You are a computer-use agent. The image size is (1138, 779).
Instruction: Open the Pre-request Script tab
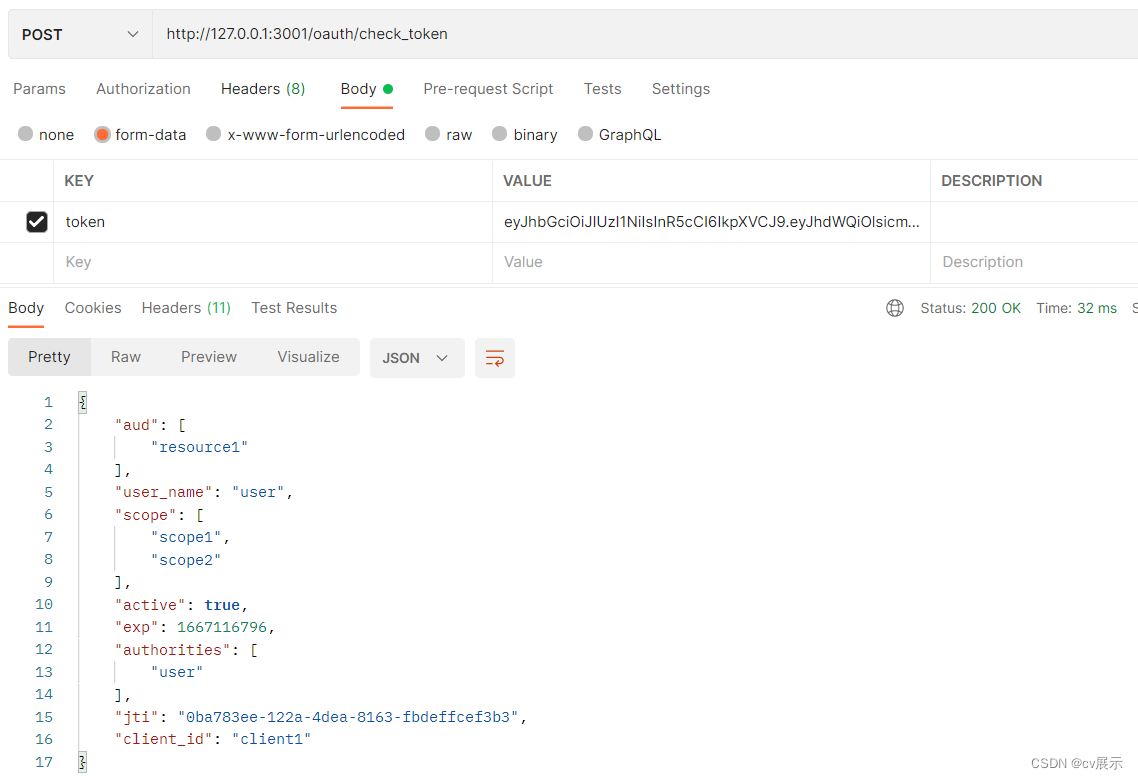[488, 89]
